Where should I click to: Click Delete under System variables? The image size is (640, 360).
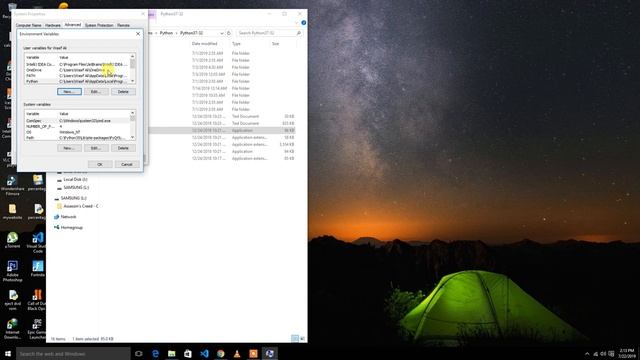(123, 148)
